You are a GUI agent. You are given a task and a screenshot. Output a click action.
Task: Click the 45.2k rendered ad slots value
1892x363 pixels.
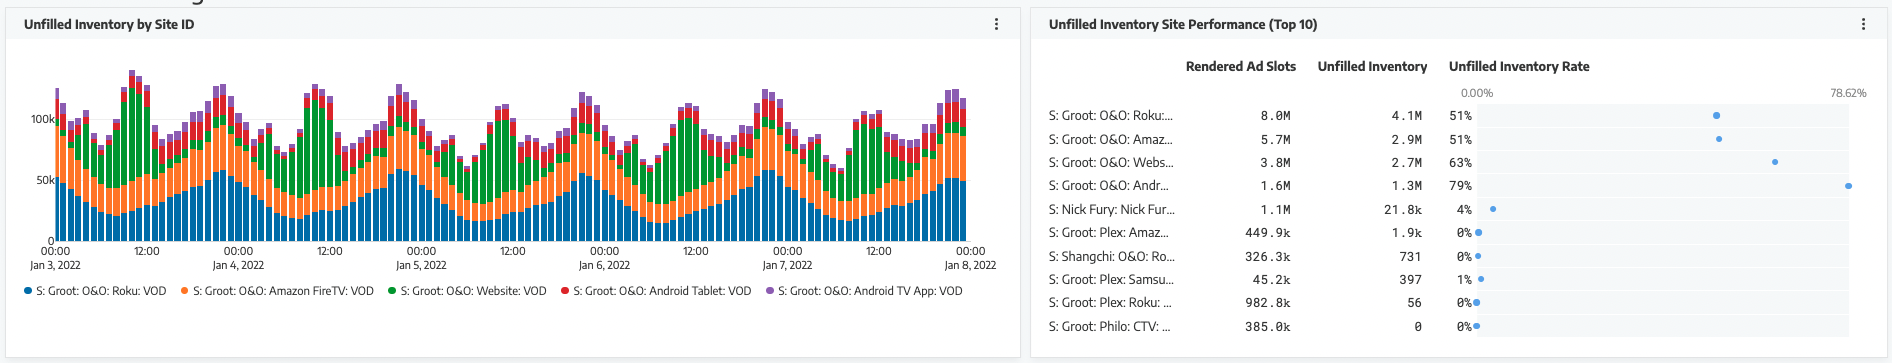tap(1271, 280)
